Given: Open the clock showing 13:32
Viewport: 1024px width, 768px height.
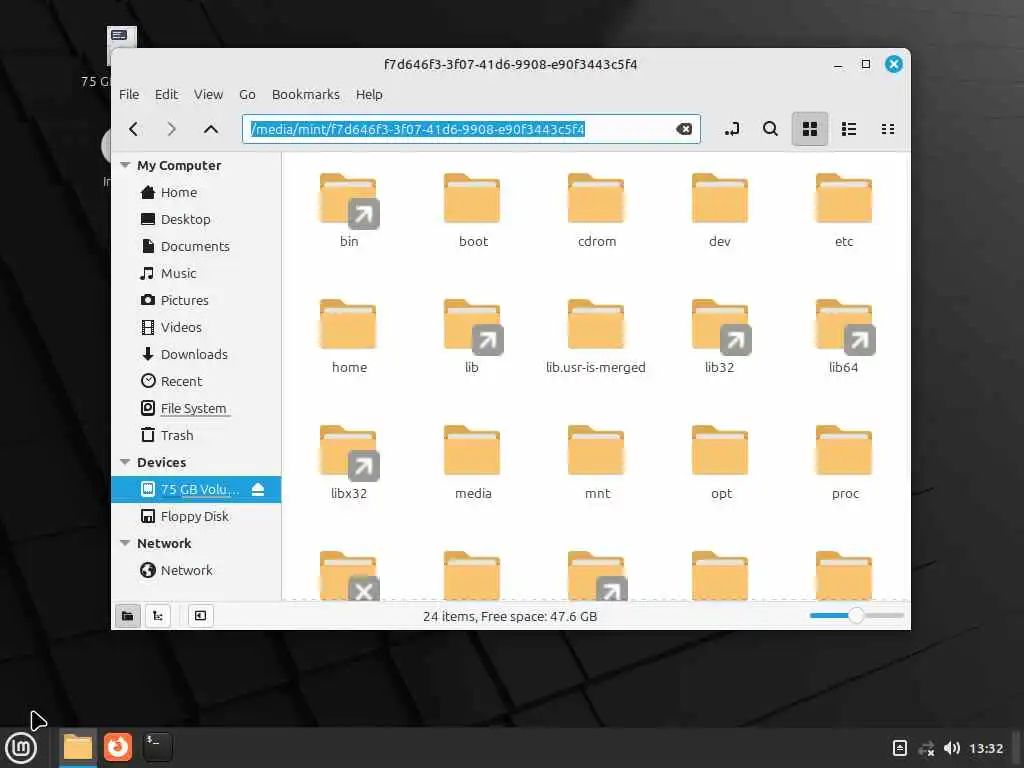Looking at the screenshot, I should (985, 748).
